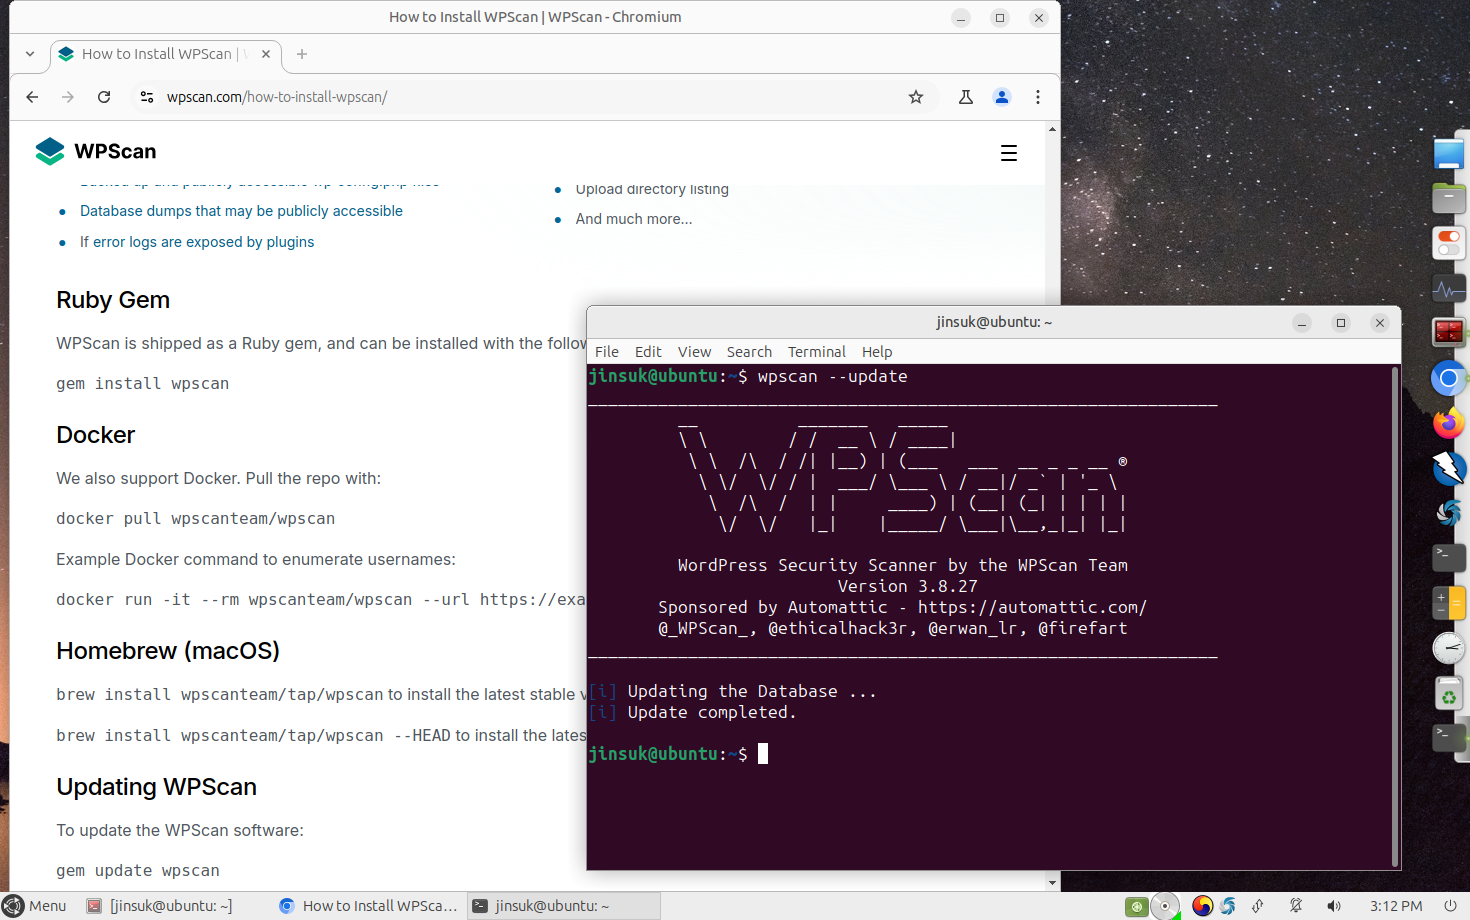
Task: Go back in the Chromium browser
Action: point(32,97)
